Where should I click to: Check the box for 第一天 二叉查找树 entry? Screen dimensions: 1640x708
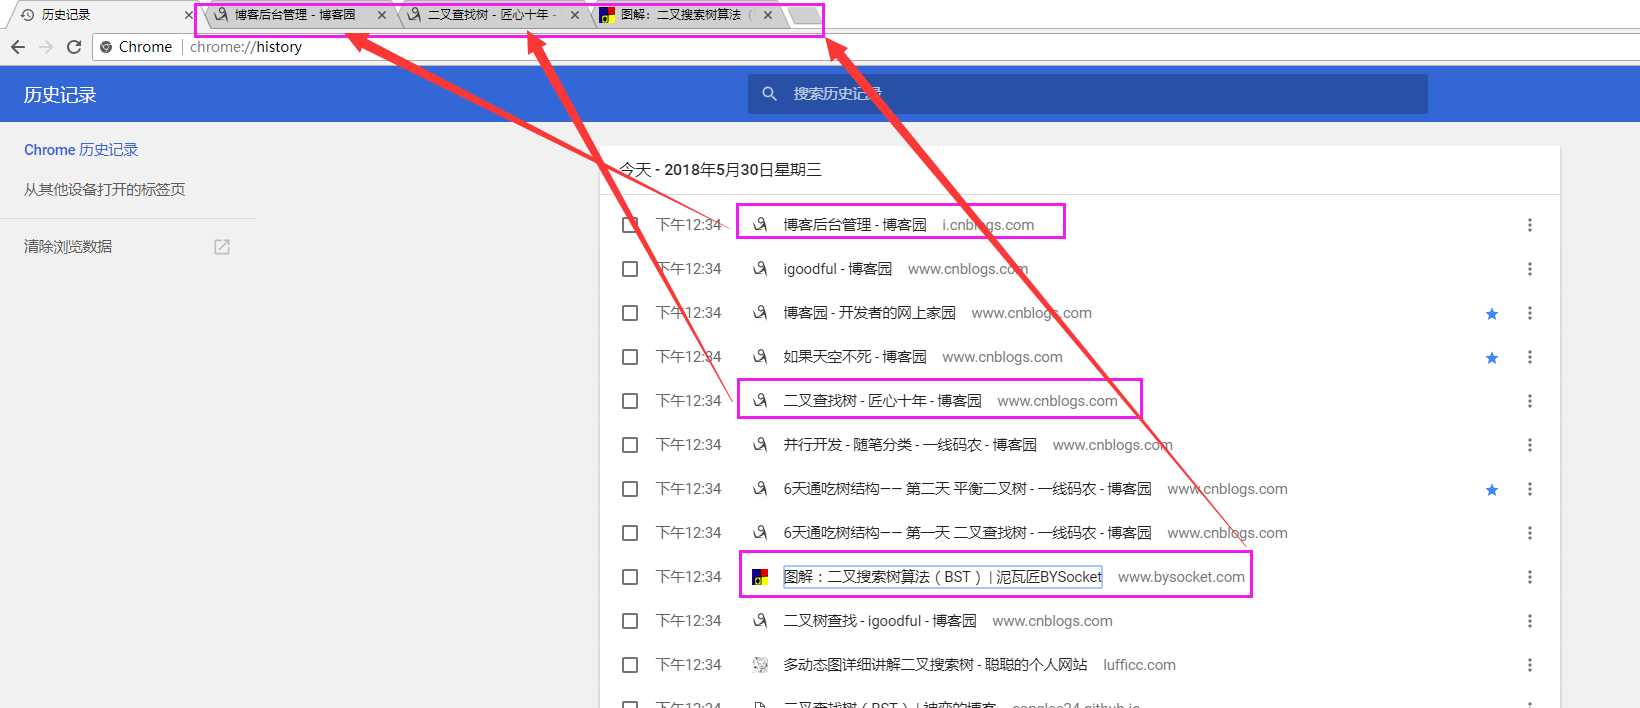tap(630, 533)
